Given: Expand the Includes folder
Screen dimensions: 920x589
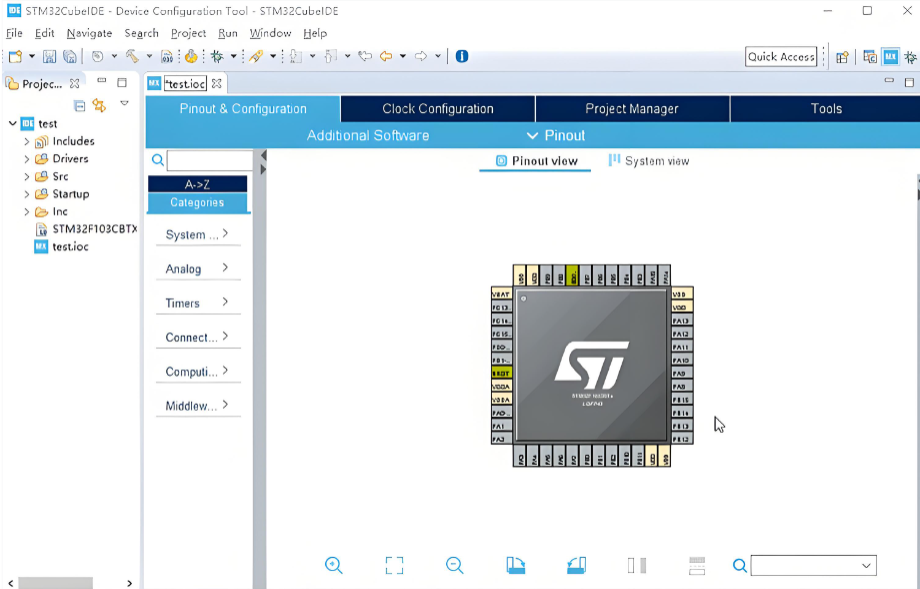Looking at the screenshot, I should click(26, 141).
